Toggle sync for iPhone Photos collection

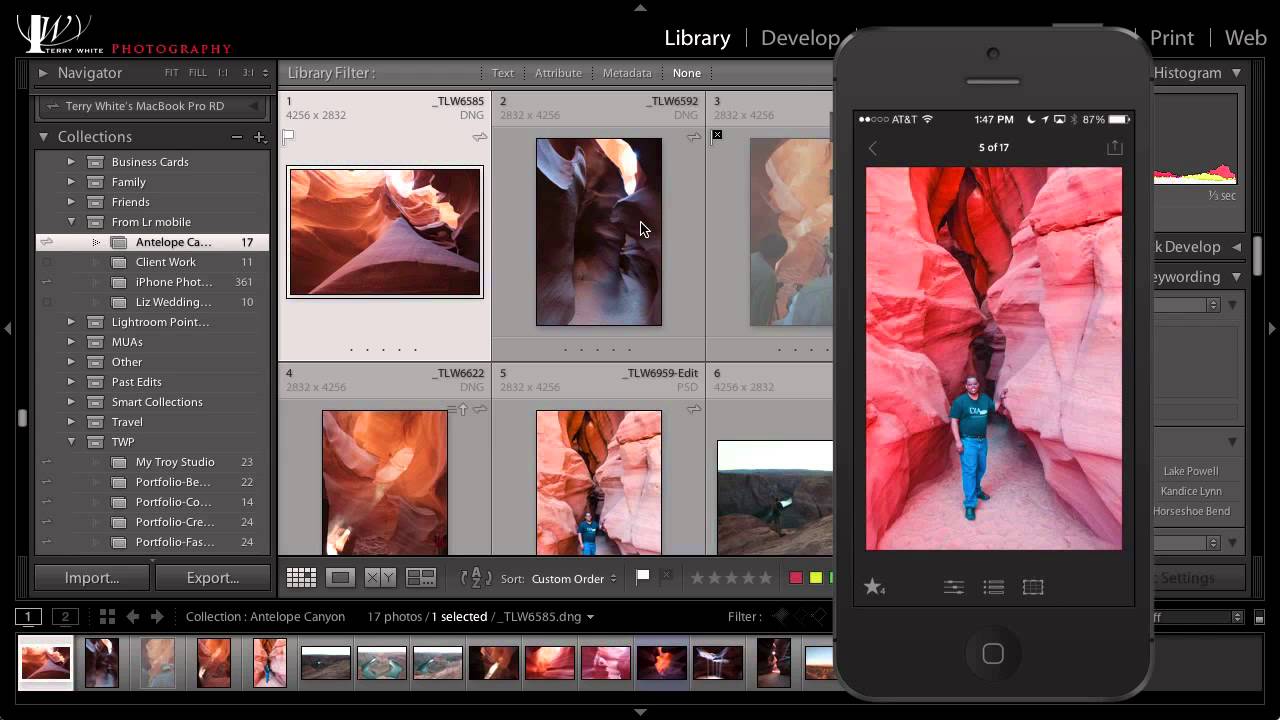coord(47,282)
